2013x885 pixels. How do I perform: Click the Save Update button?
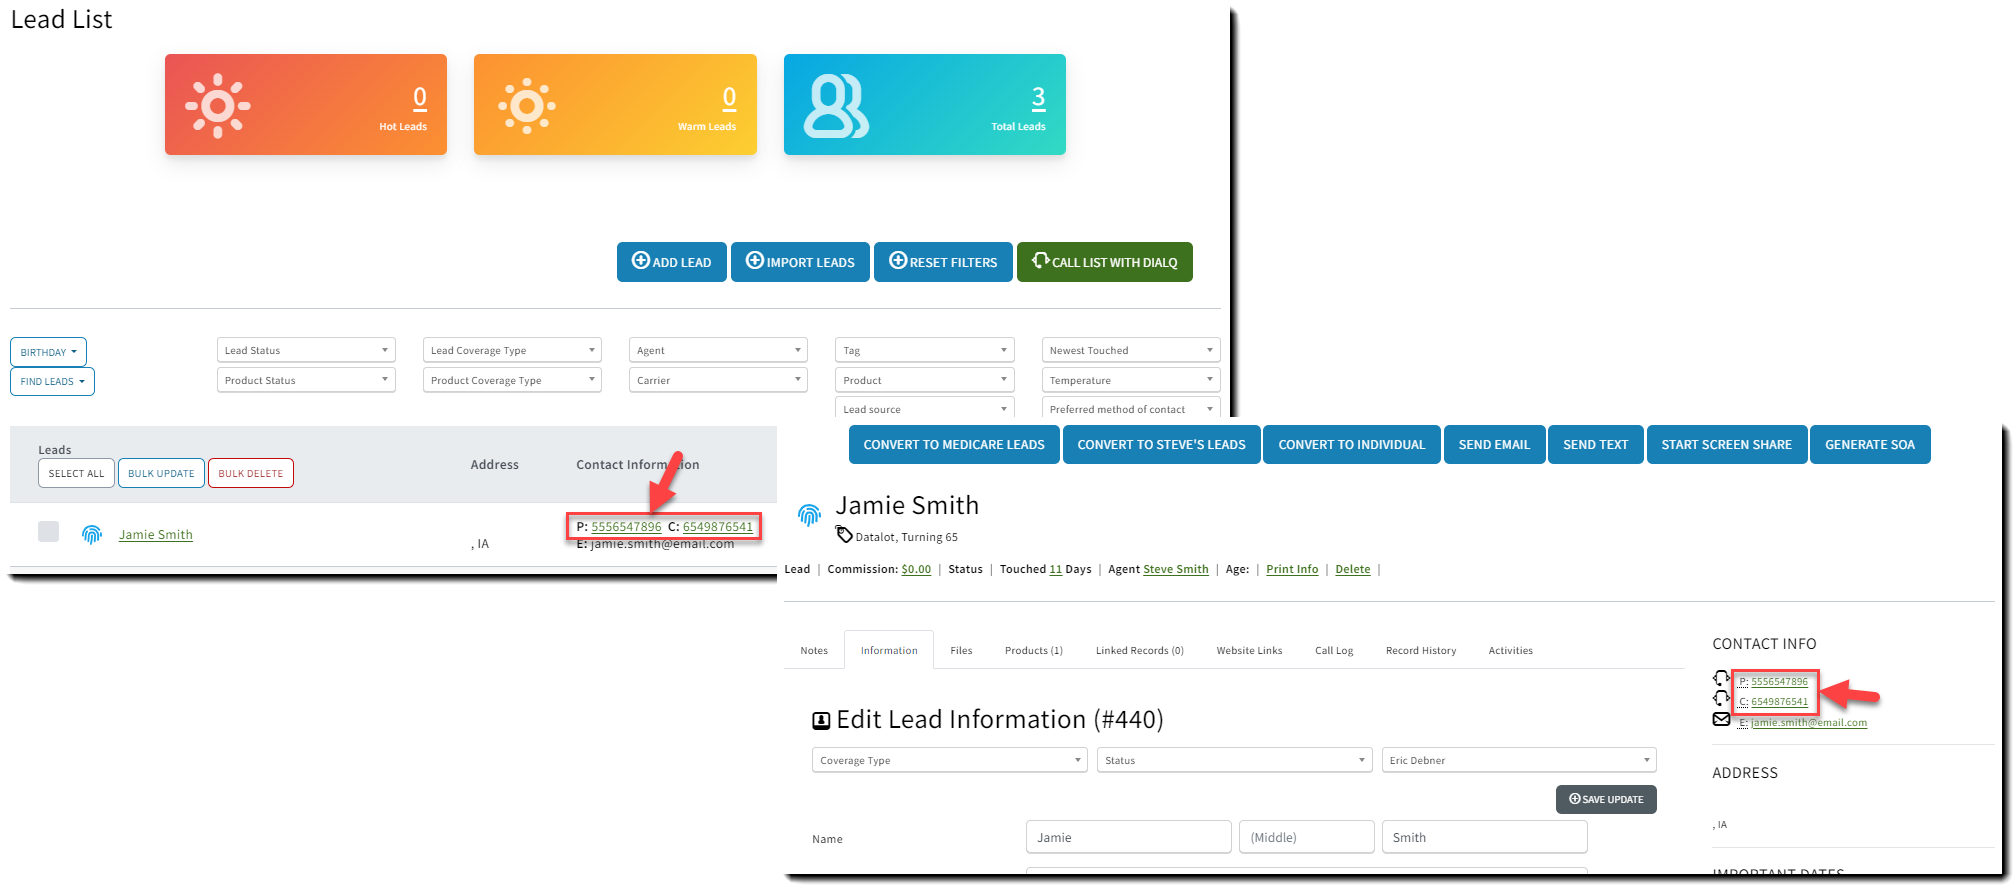pyautogui.click(x=1606, y=799)
